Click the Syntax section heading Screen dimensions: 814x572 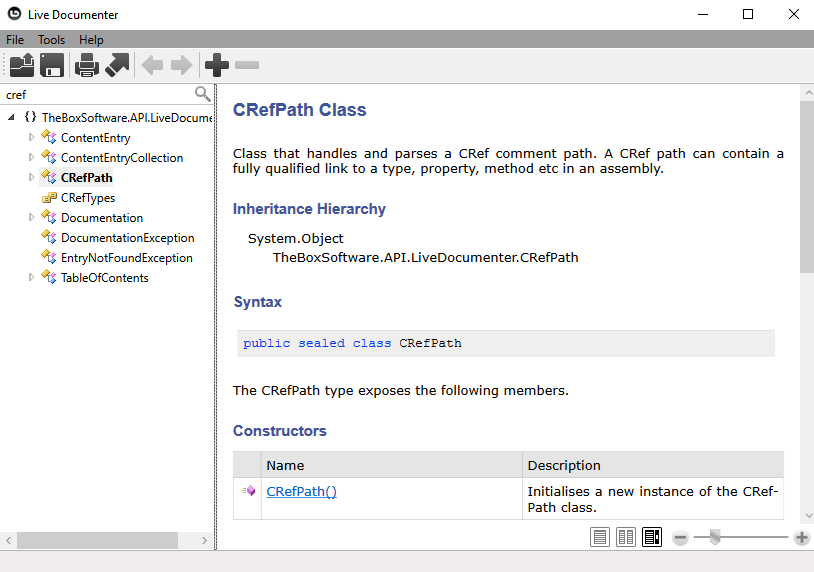257,302
